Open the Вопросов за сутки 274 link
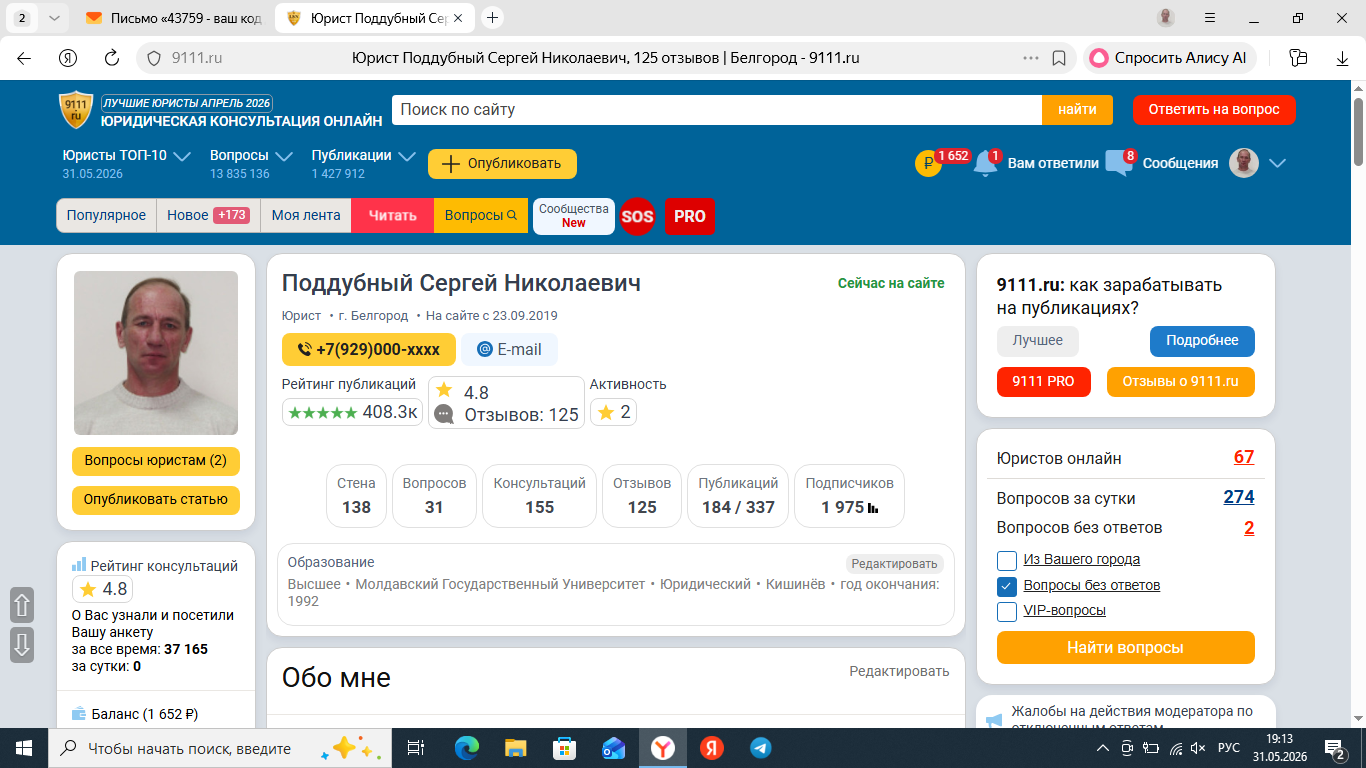Screen dimensions: 1366x768 [1238, 497]
